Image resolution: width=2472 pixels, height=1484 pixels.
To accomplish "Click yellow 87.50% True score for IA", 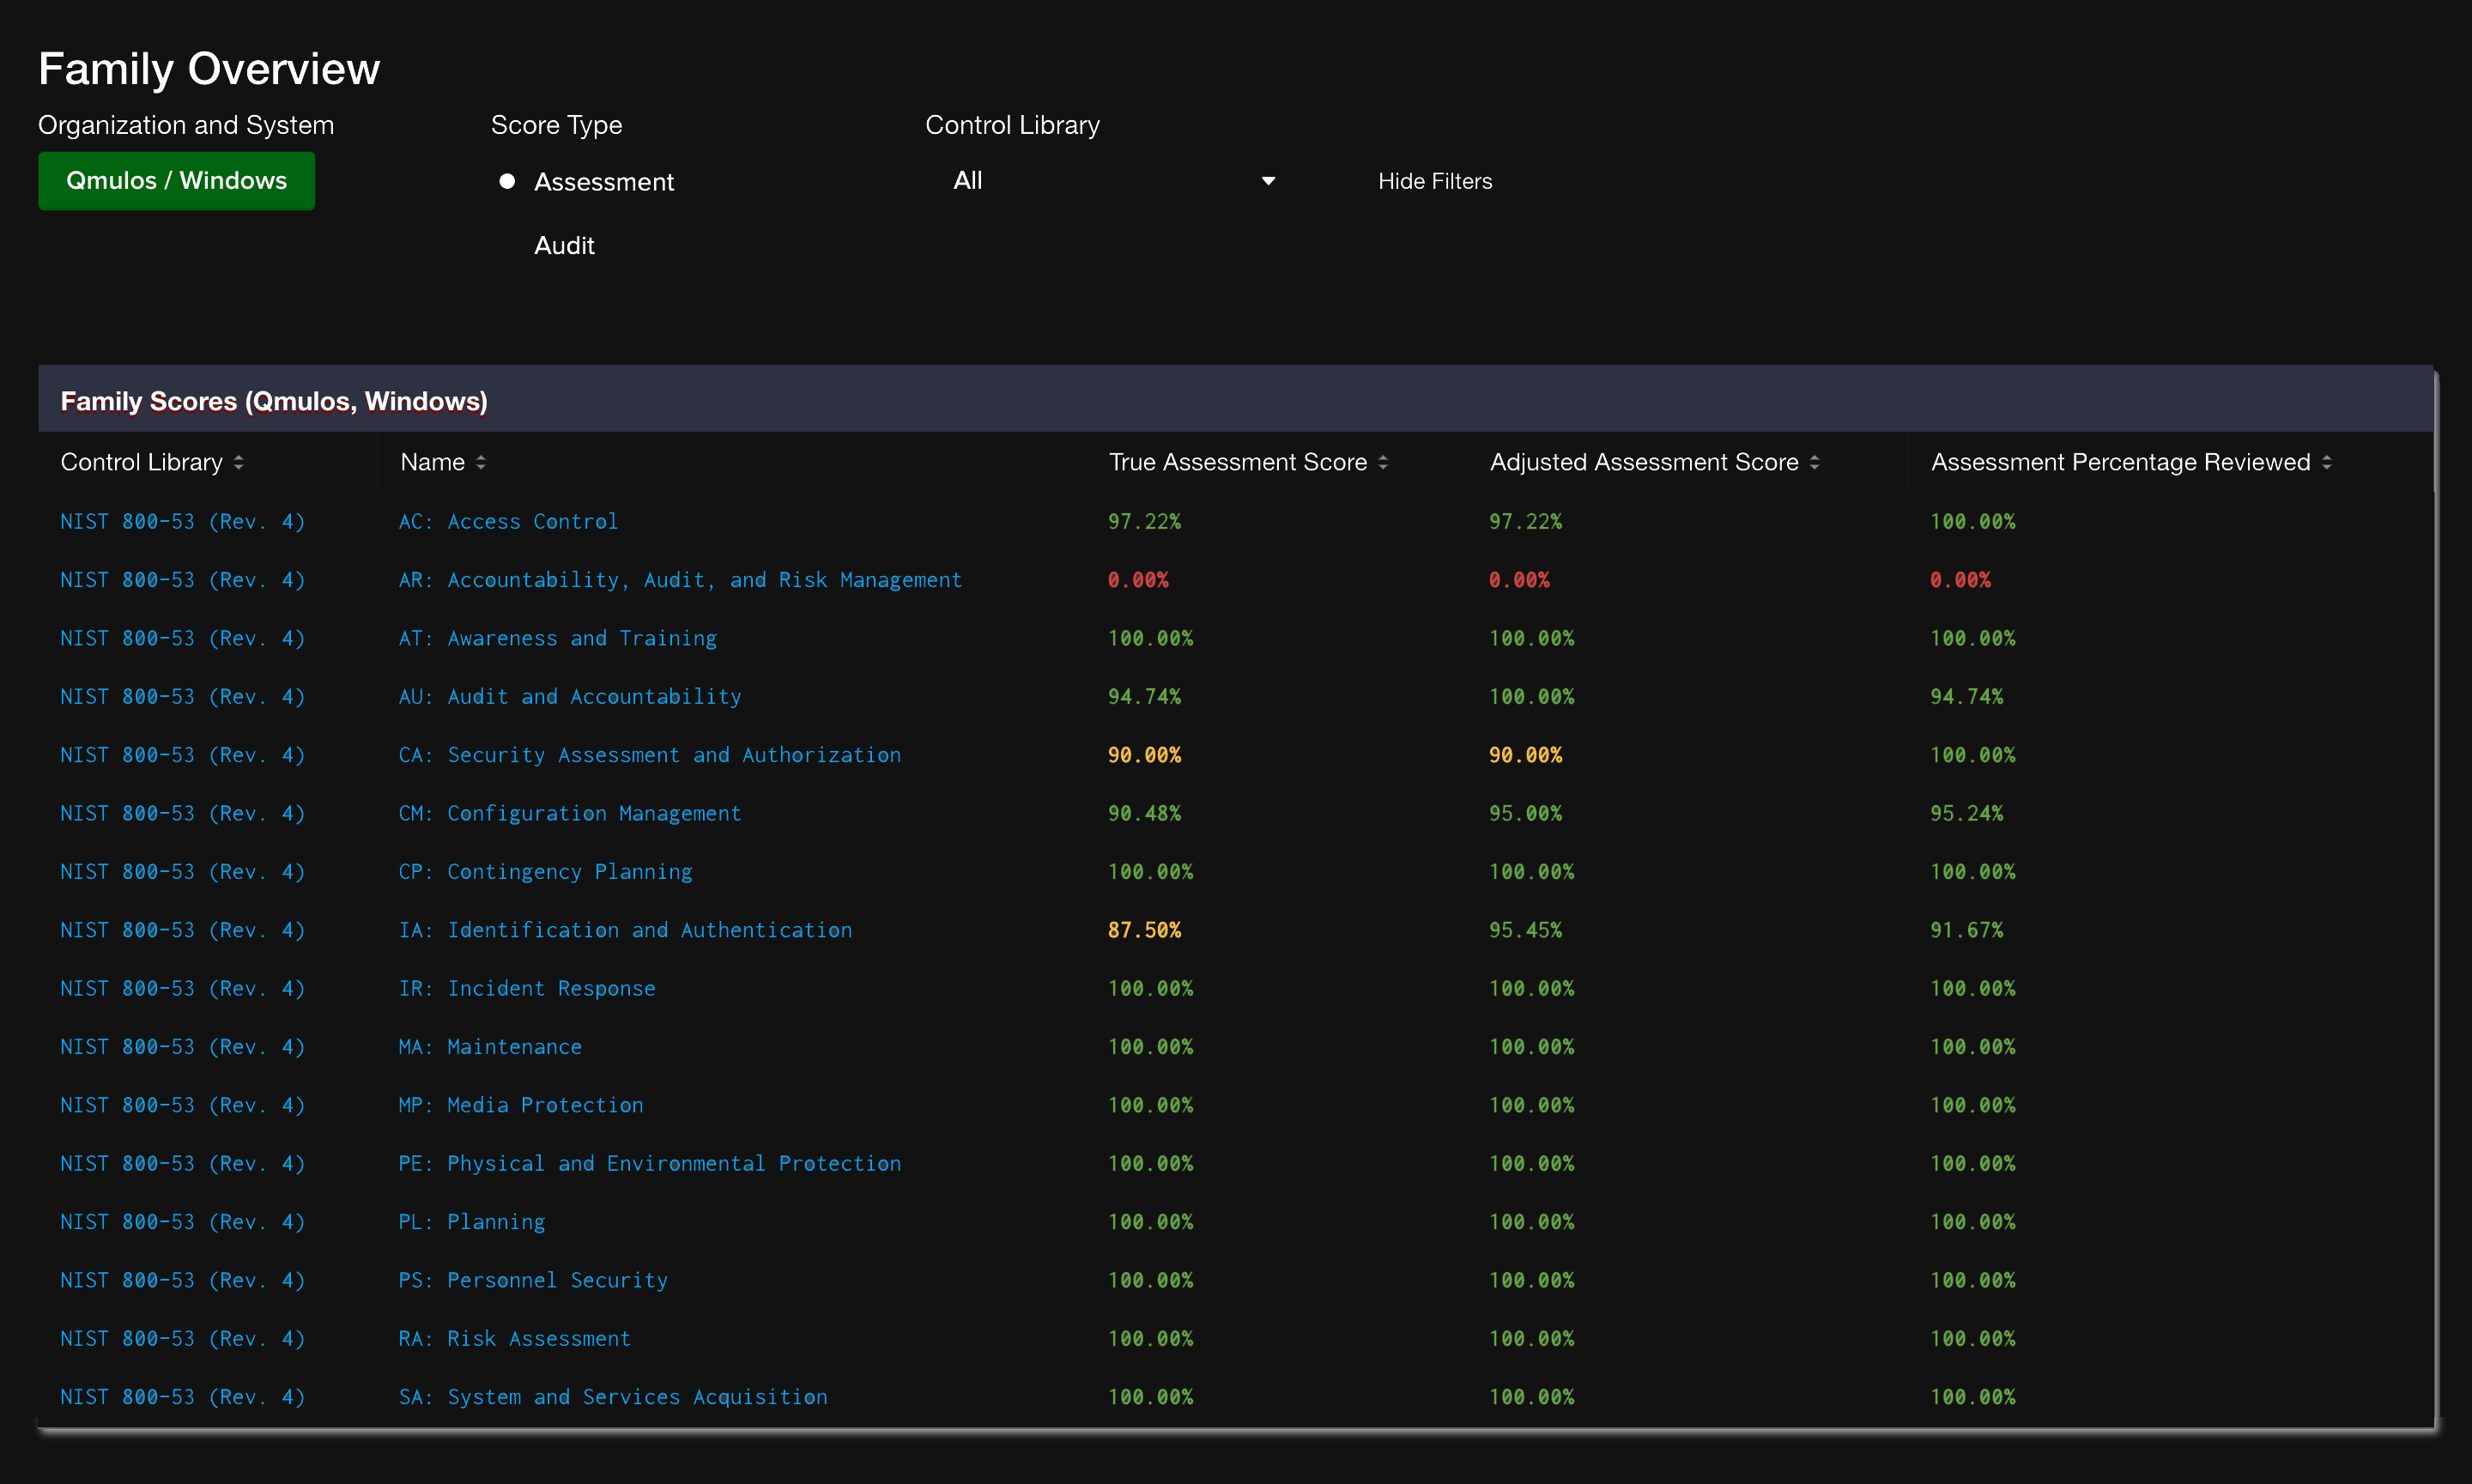I will [x=1144, y=930].
